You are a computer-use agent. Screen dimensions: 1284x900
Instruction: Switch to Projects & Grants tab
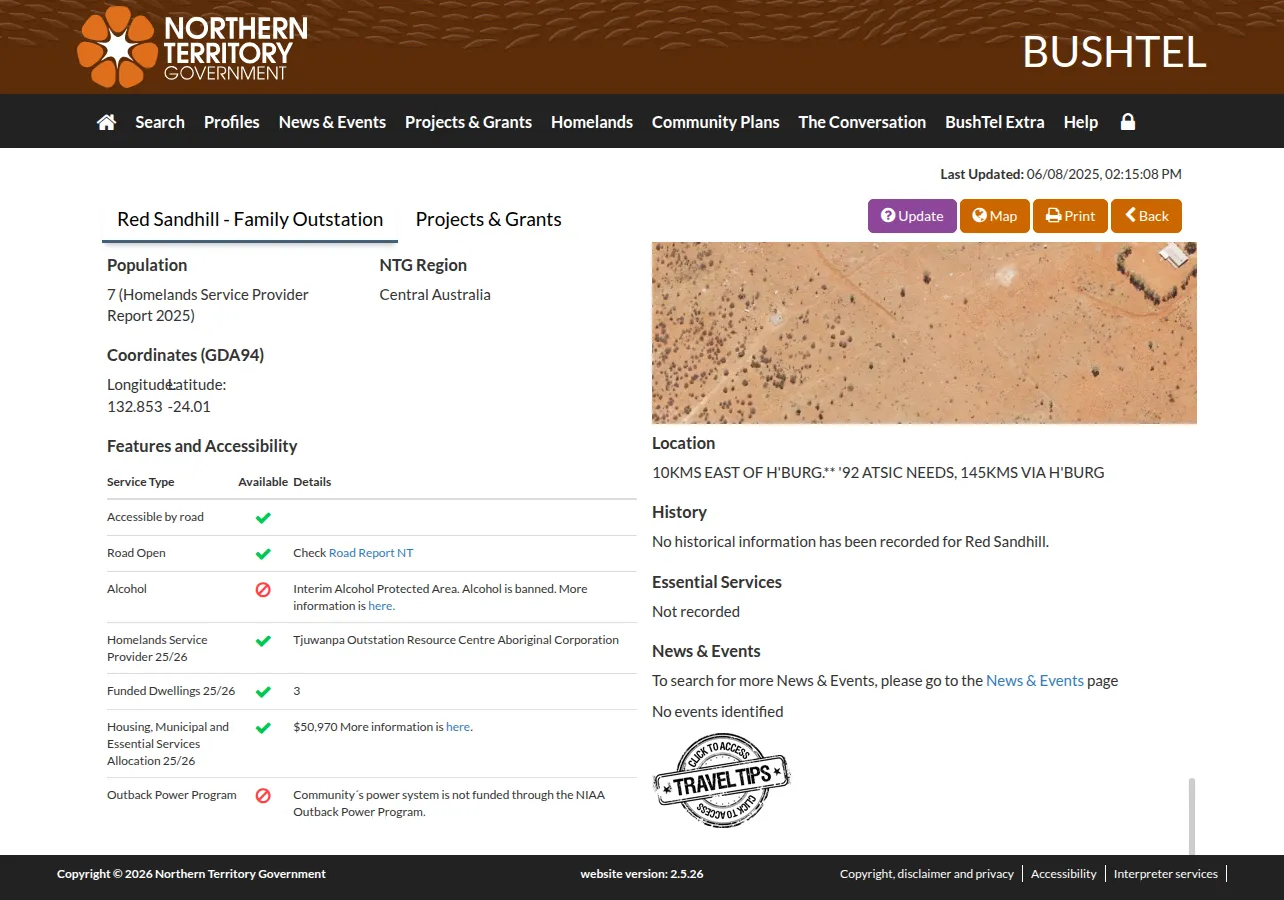pyautogui.click(x=489, y=219)
